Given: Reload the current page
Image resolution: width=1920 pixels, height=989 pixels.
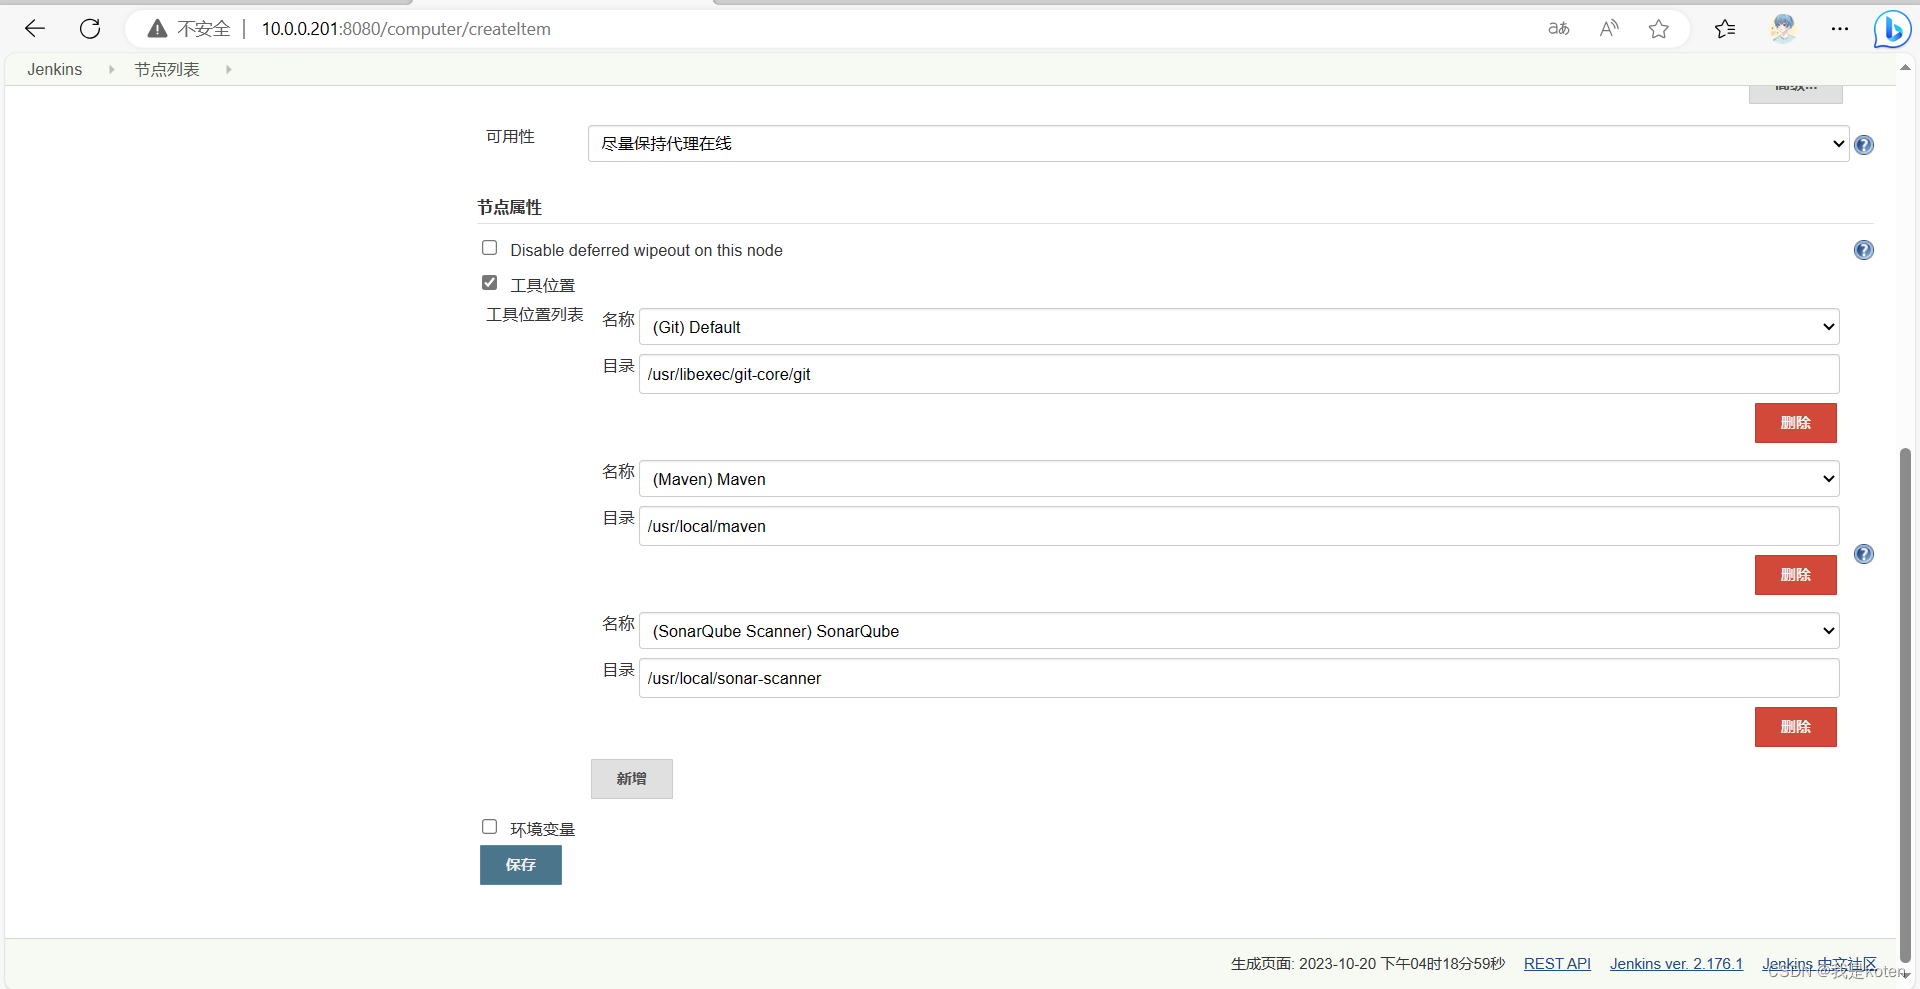Looking at the screenshot, I should pos(90,29).
